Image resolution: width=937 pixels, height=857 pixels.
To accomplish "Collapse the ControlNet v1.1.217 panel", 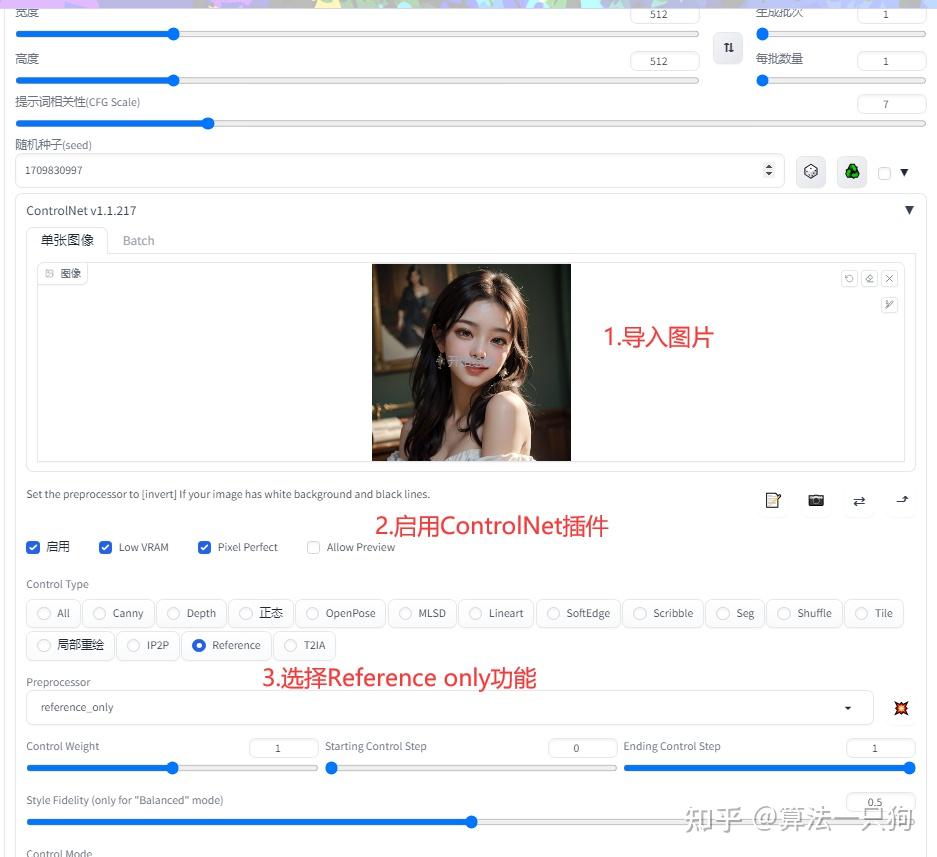I will tap(909, 210).
